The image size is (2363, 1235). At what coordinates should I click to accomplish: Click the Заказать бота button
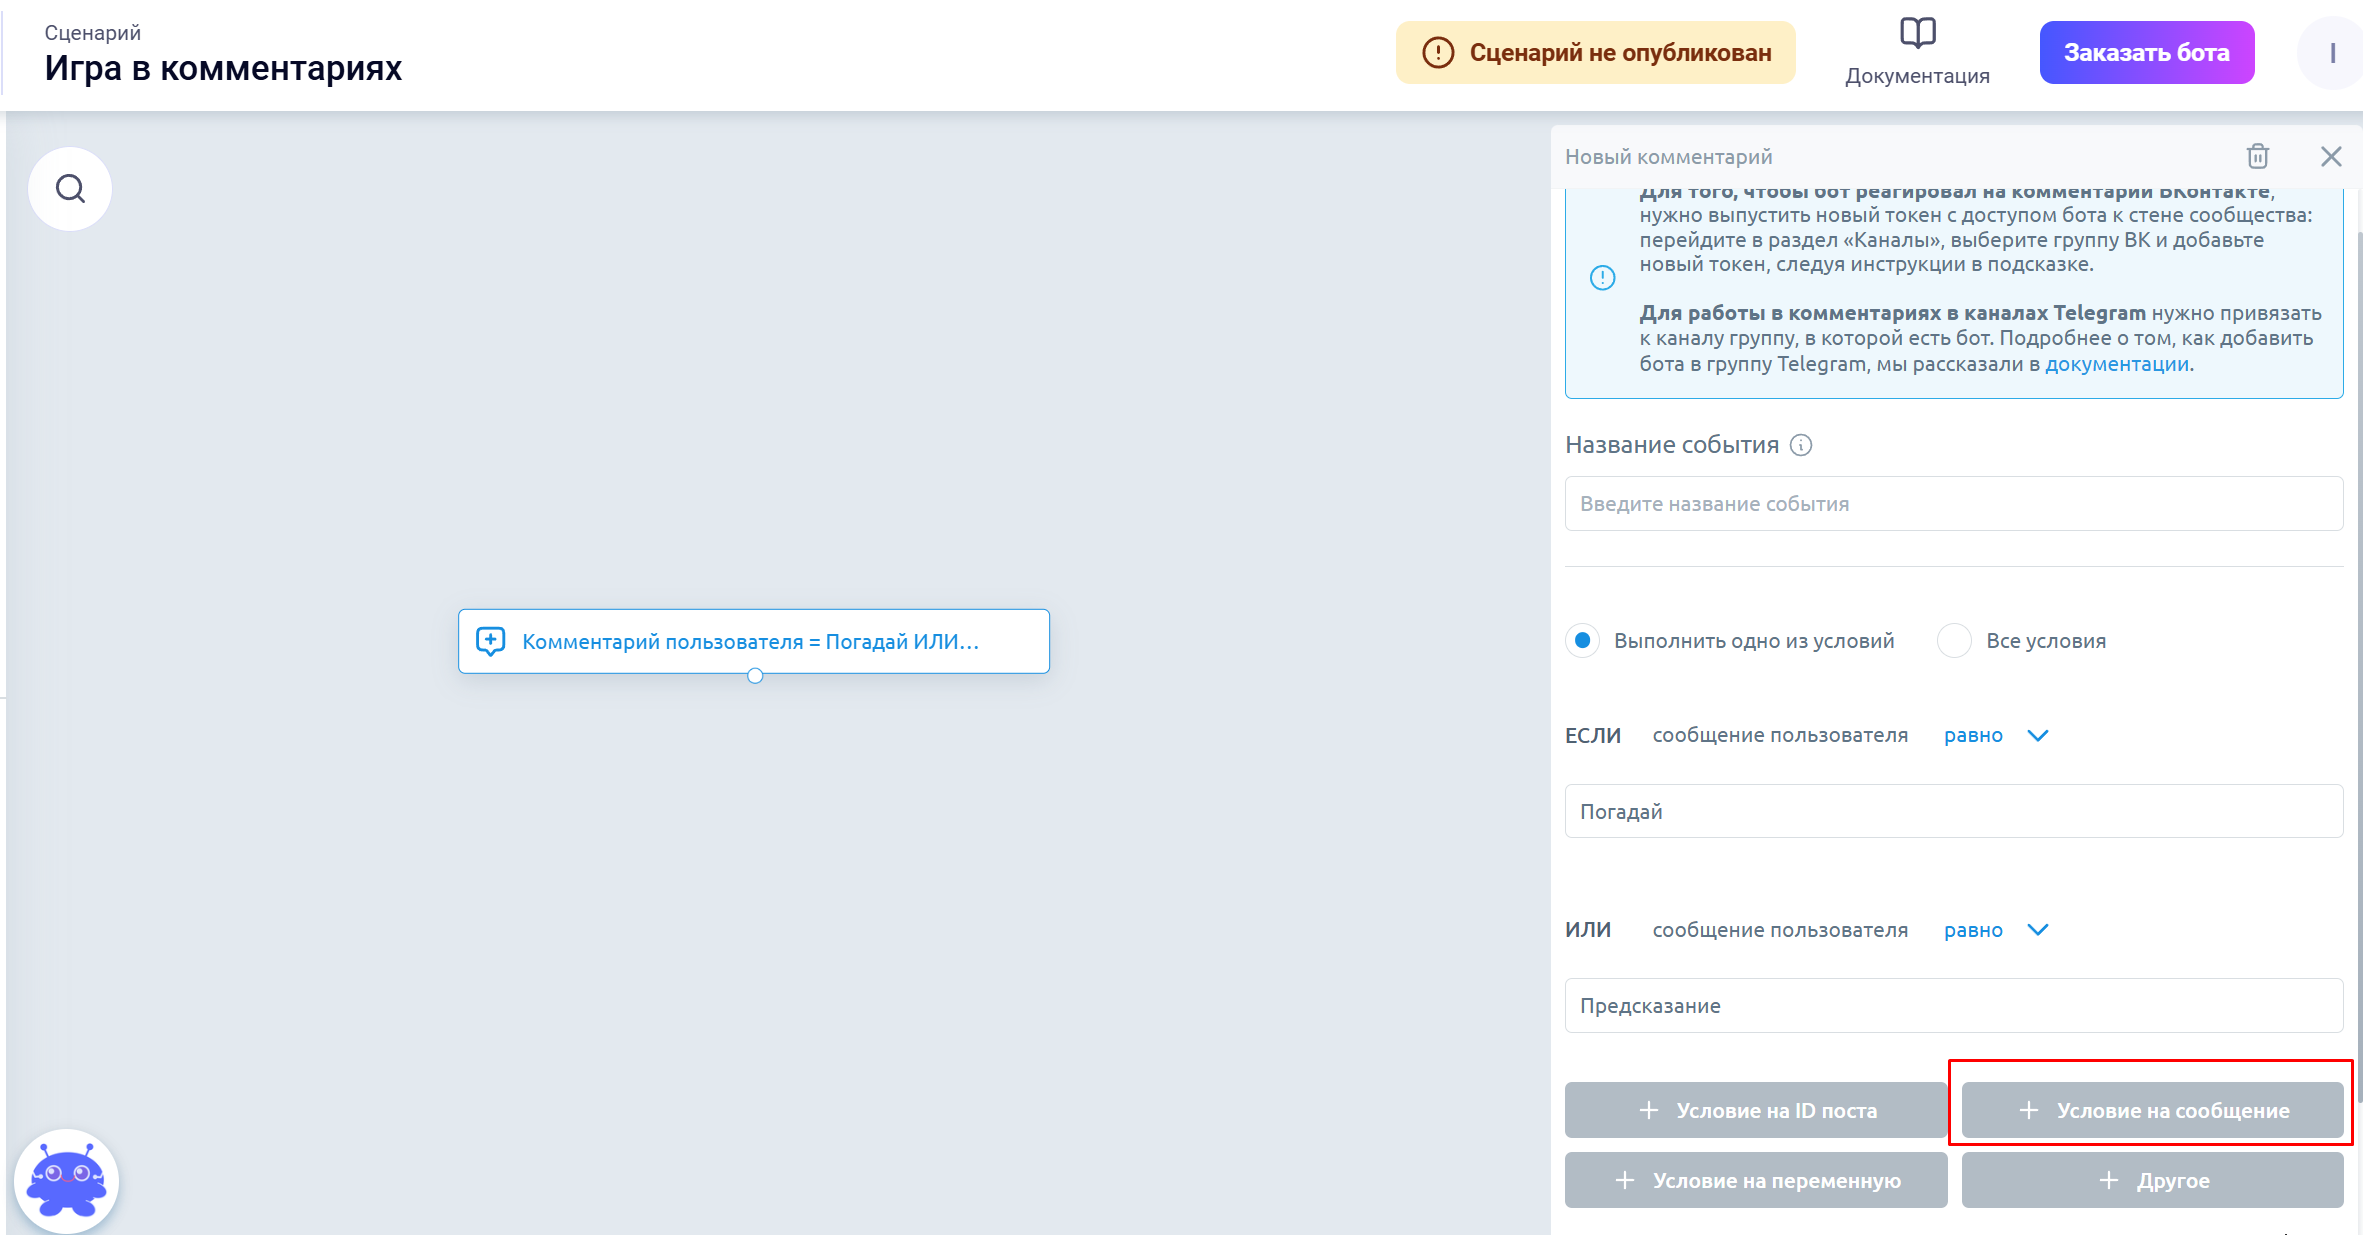2146,53
